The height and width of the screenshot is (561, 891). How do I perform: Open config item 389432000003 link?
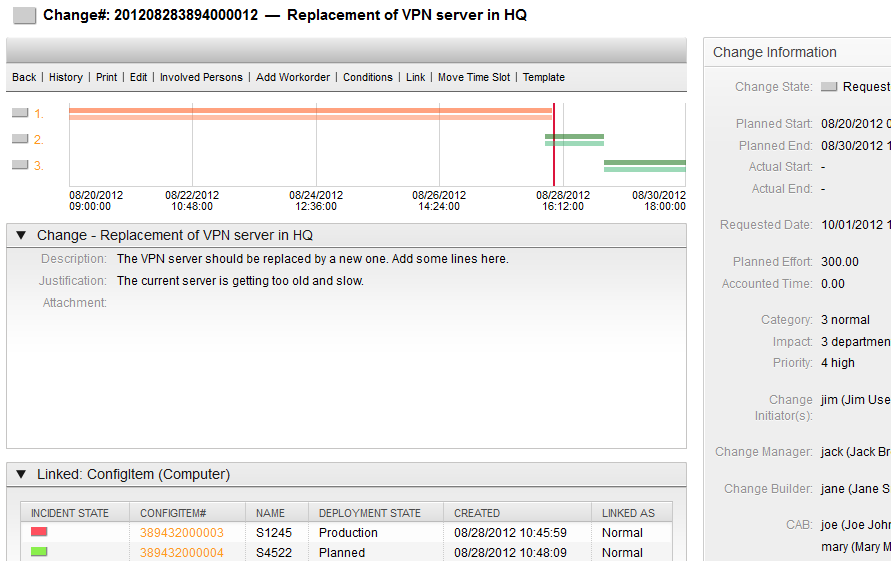(182, 533)
